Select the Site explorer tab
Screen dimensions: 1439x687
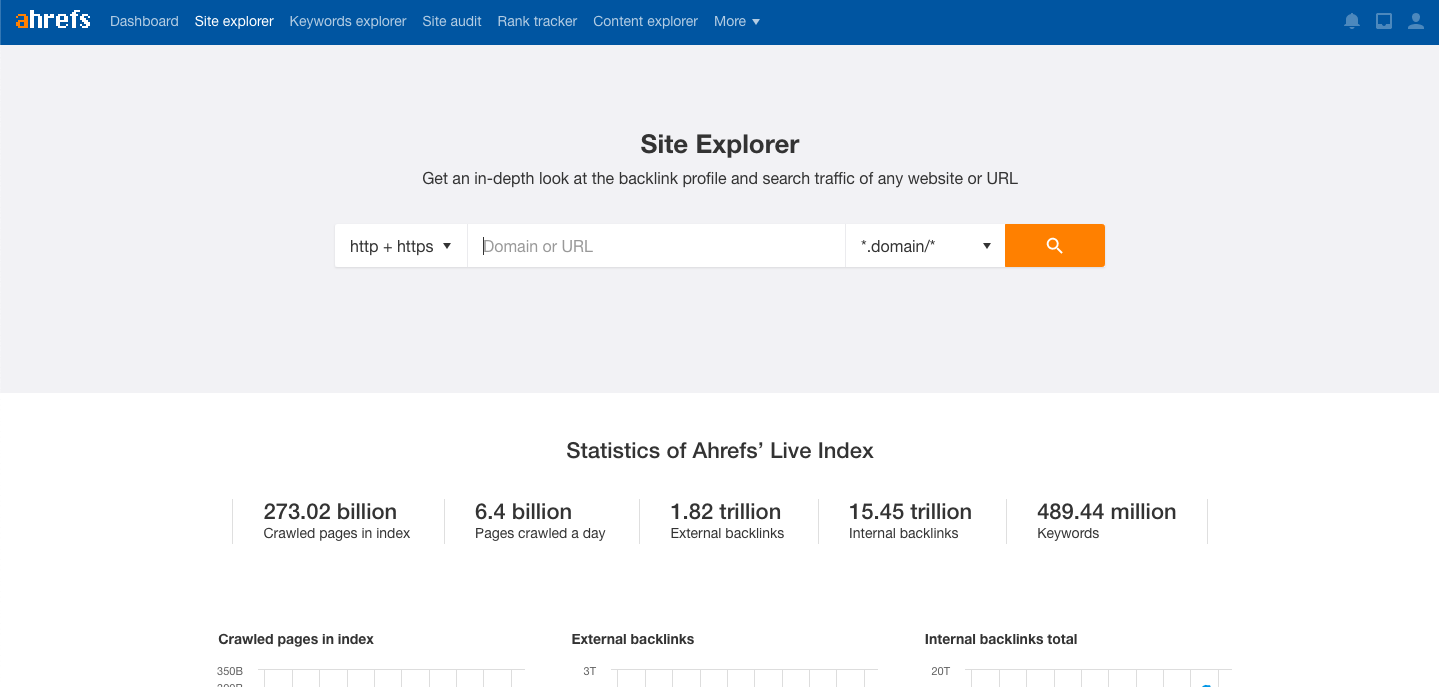coord(233,21)
